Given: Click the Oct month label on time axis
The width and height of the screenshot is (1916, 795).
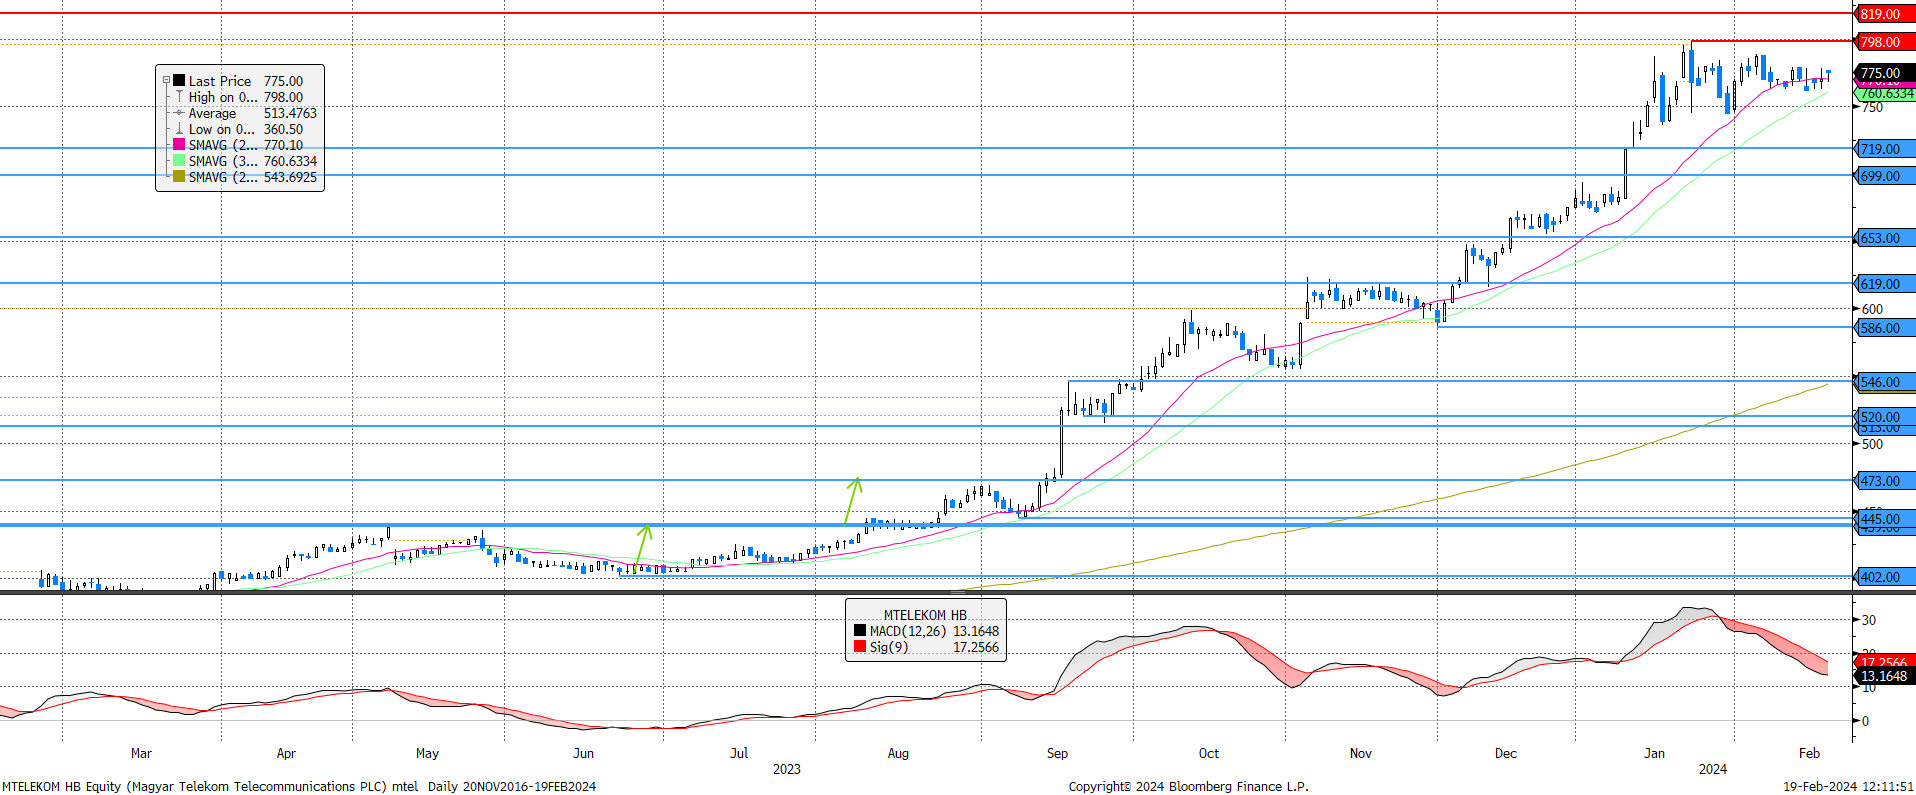Looking at the screenshot, I should click(1209, 753).
